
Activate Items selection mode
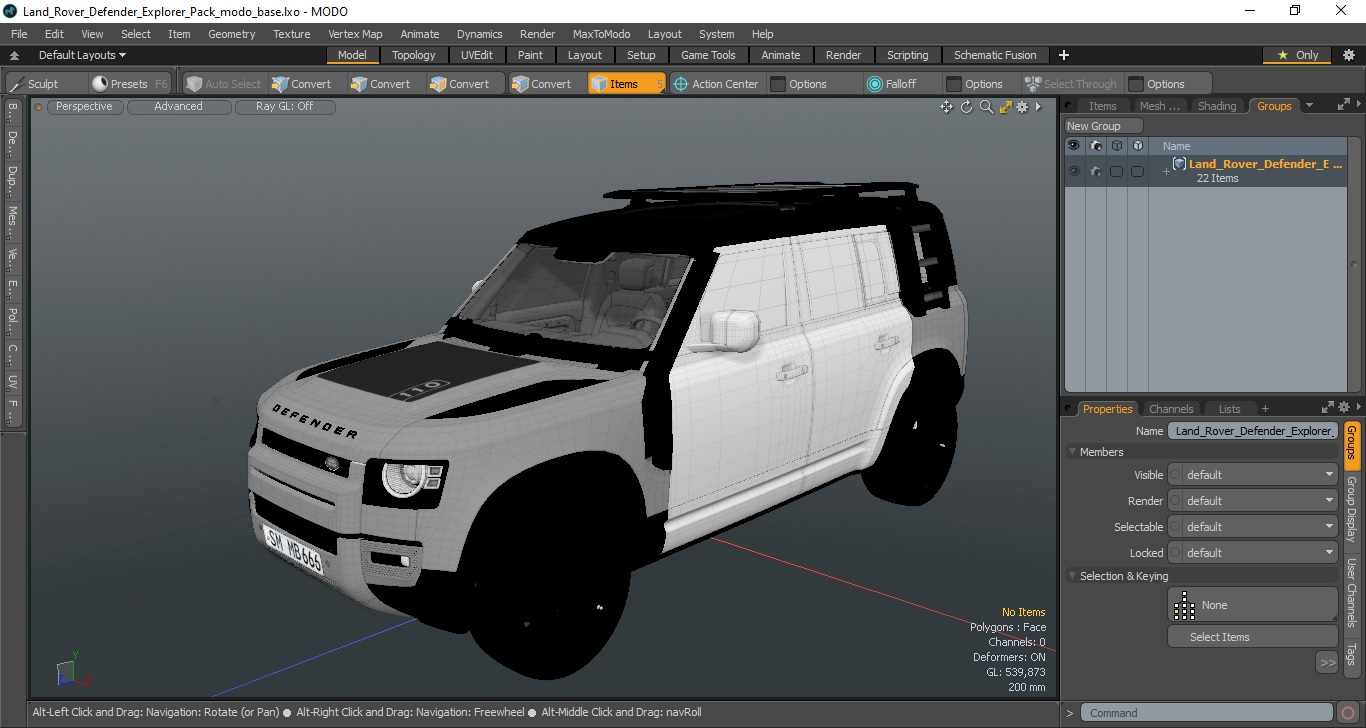click(626, 84)
